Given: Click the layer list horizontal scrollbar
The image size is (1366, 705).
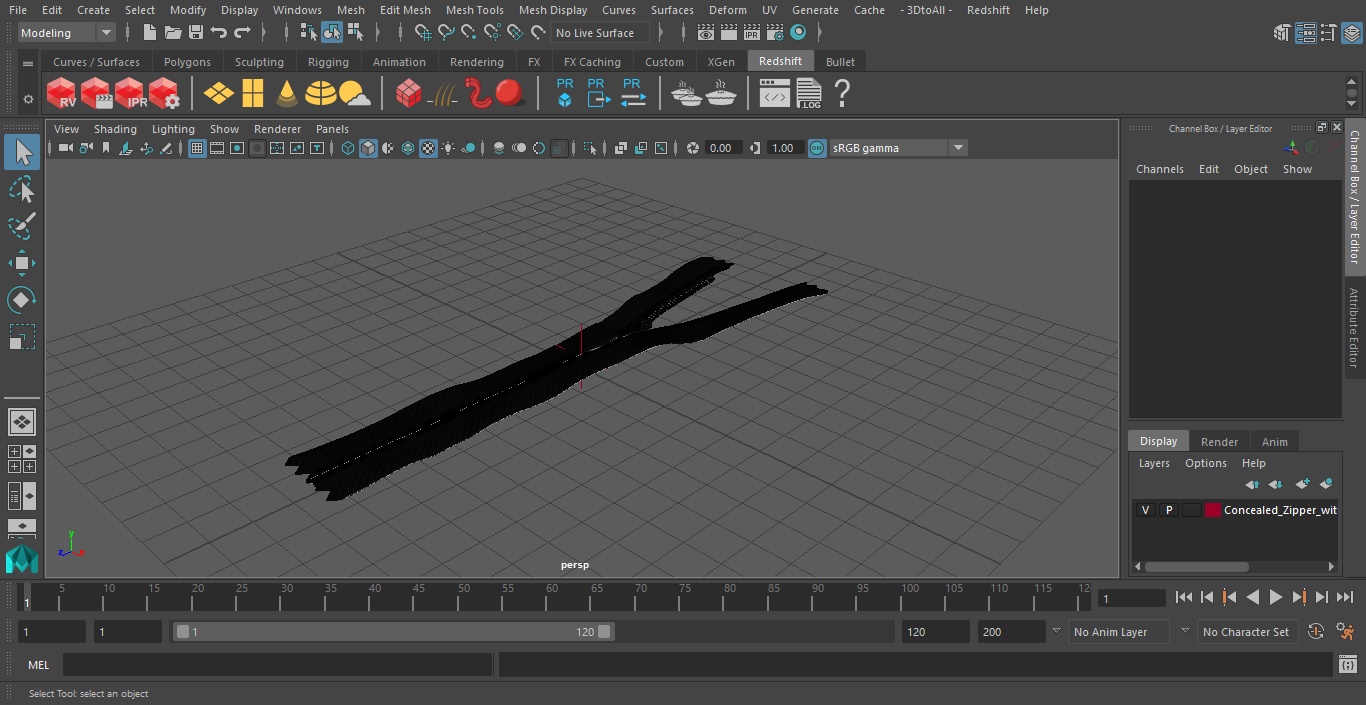Looking at the screenshot, I should coord(1197,566).
